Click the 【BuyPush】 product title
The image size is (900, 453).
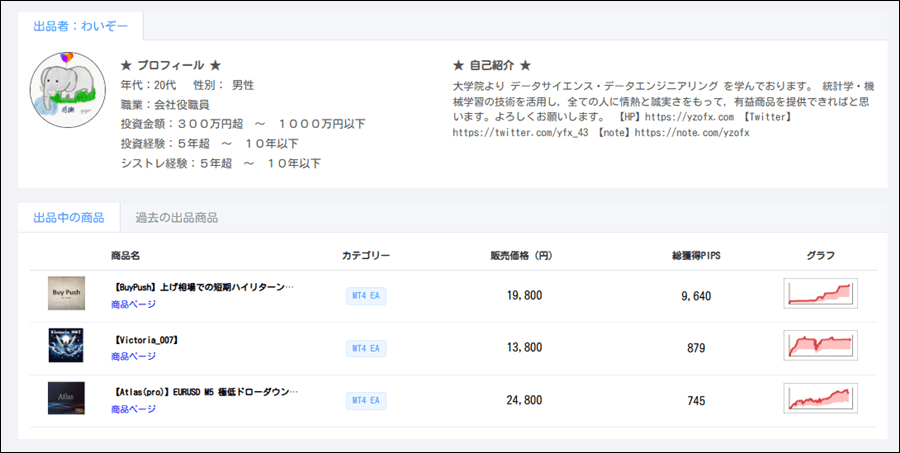tap(204, 286)
